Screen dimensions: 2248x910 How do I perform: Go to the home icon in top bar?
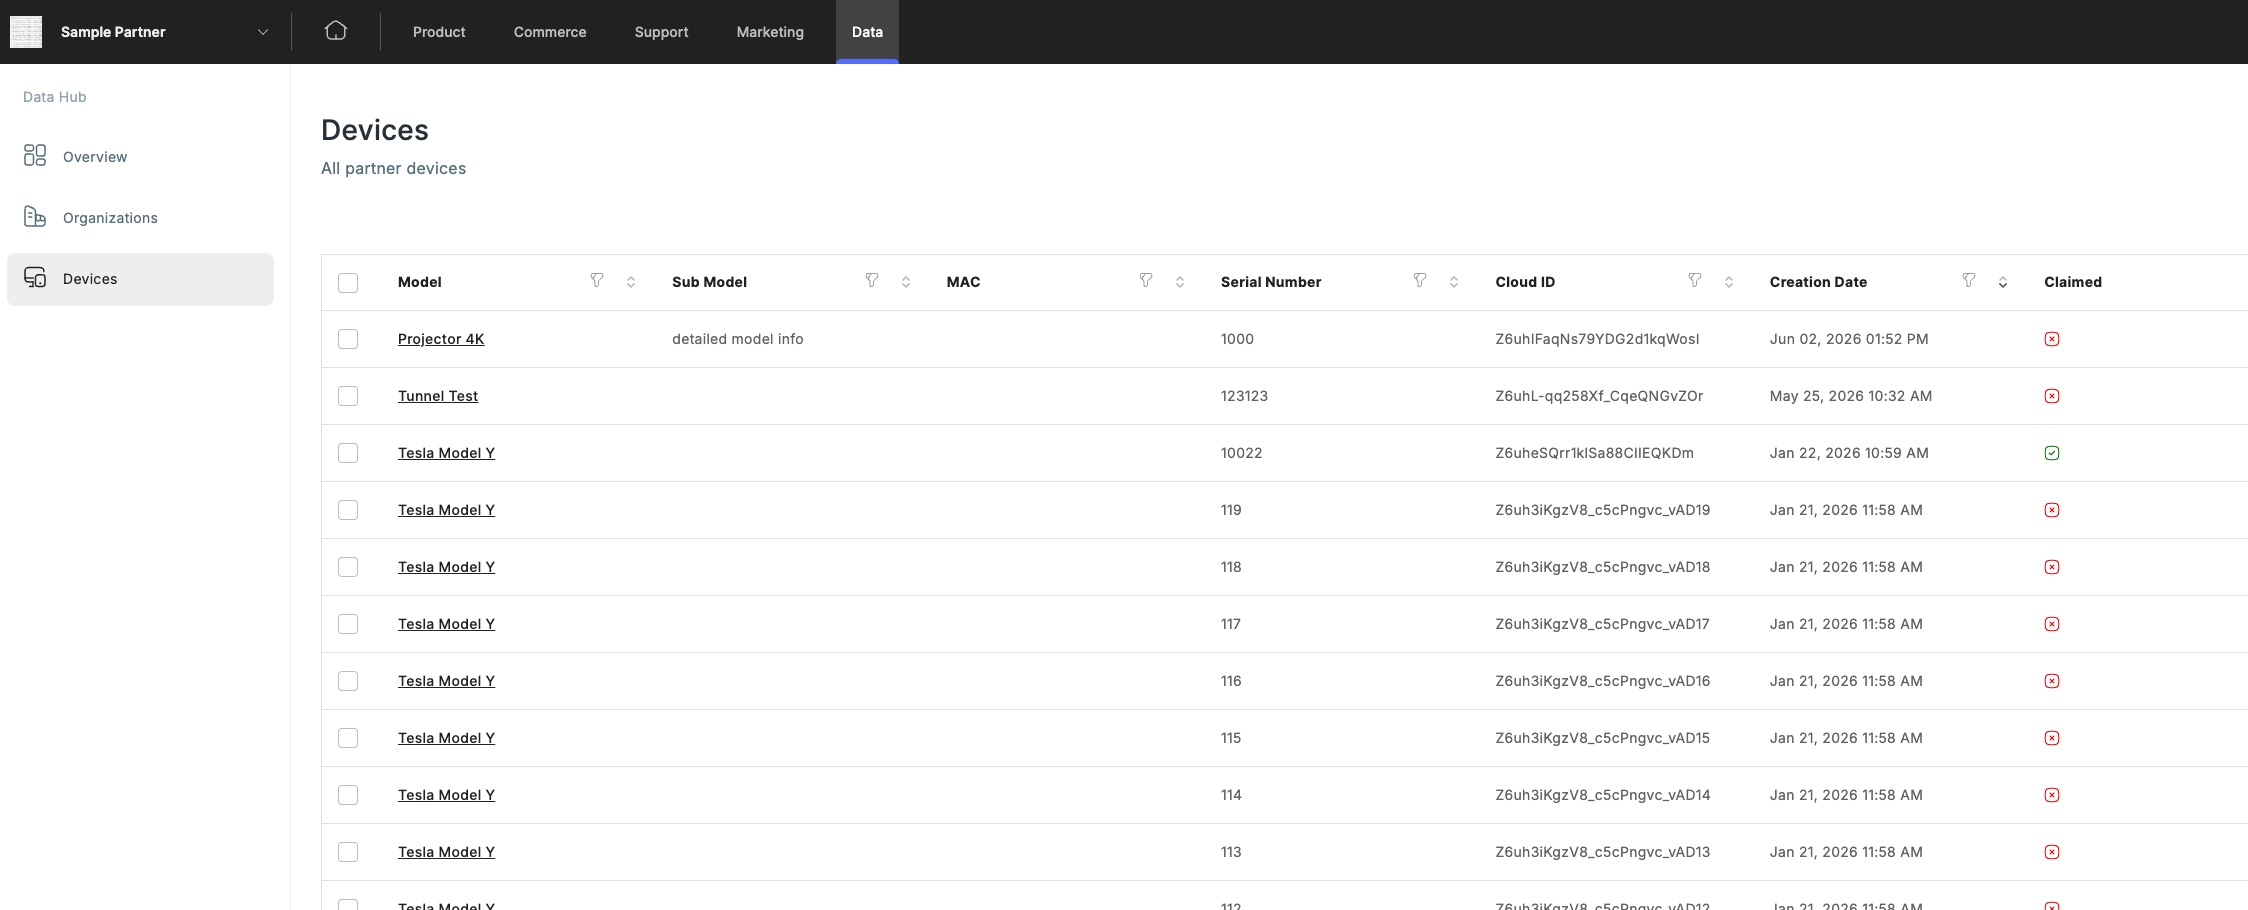click(x=336, y=31)
